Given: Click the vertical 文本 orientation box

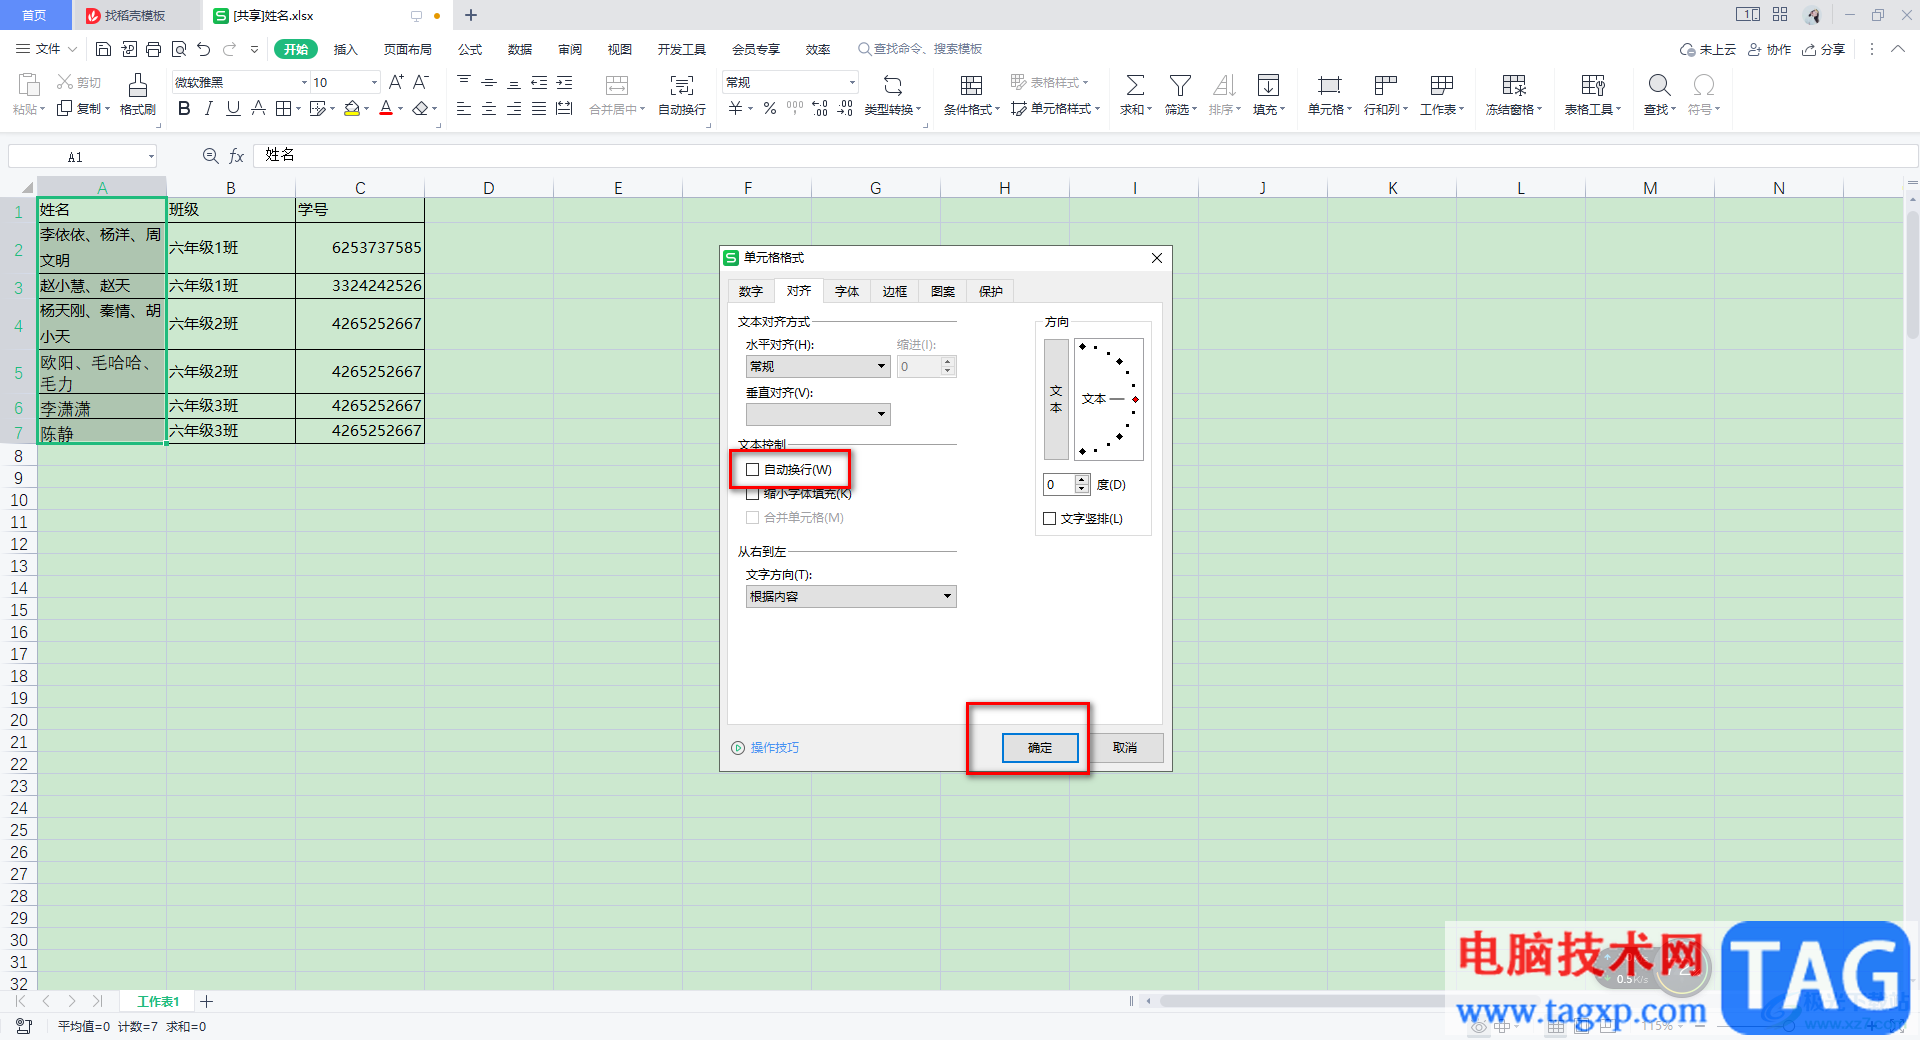Looking at the screenshot, I should click(1056, 399).
